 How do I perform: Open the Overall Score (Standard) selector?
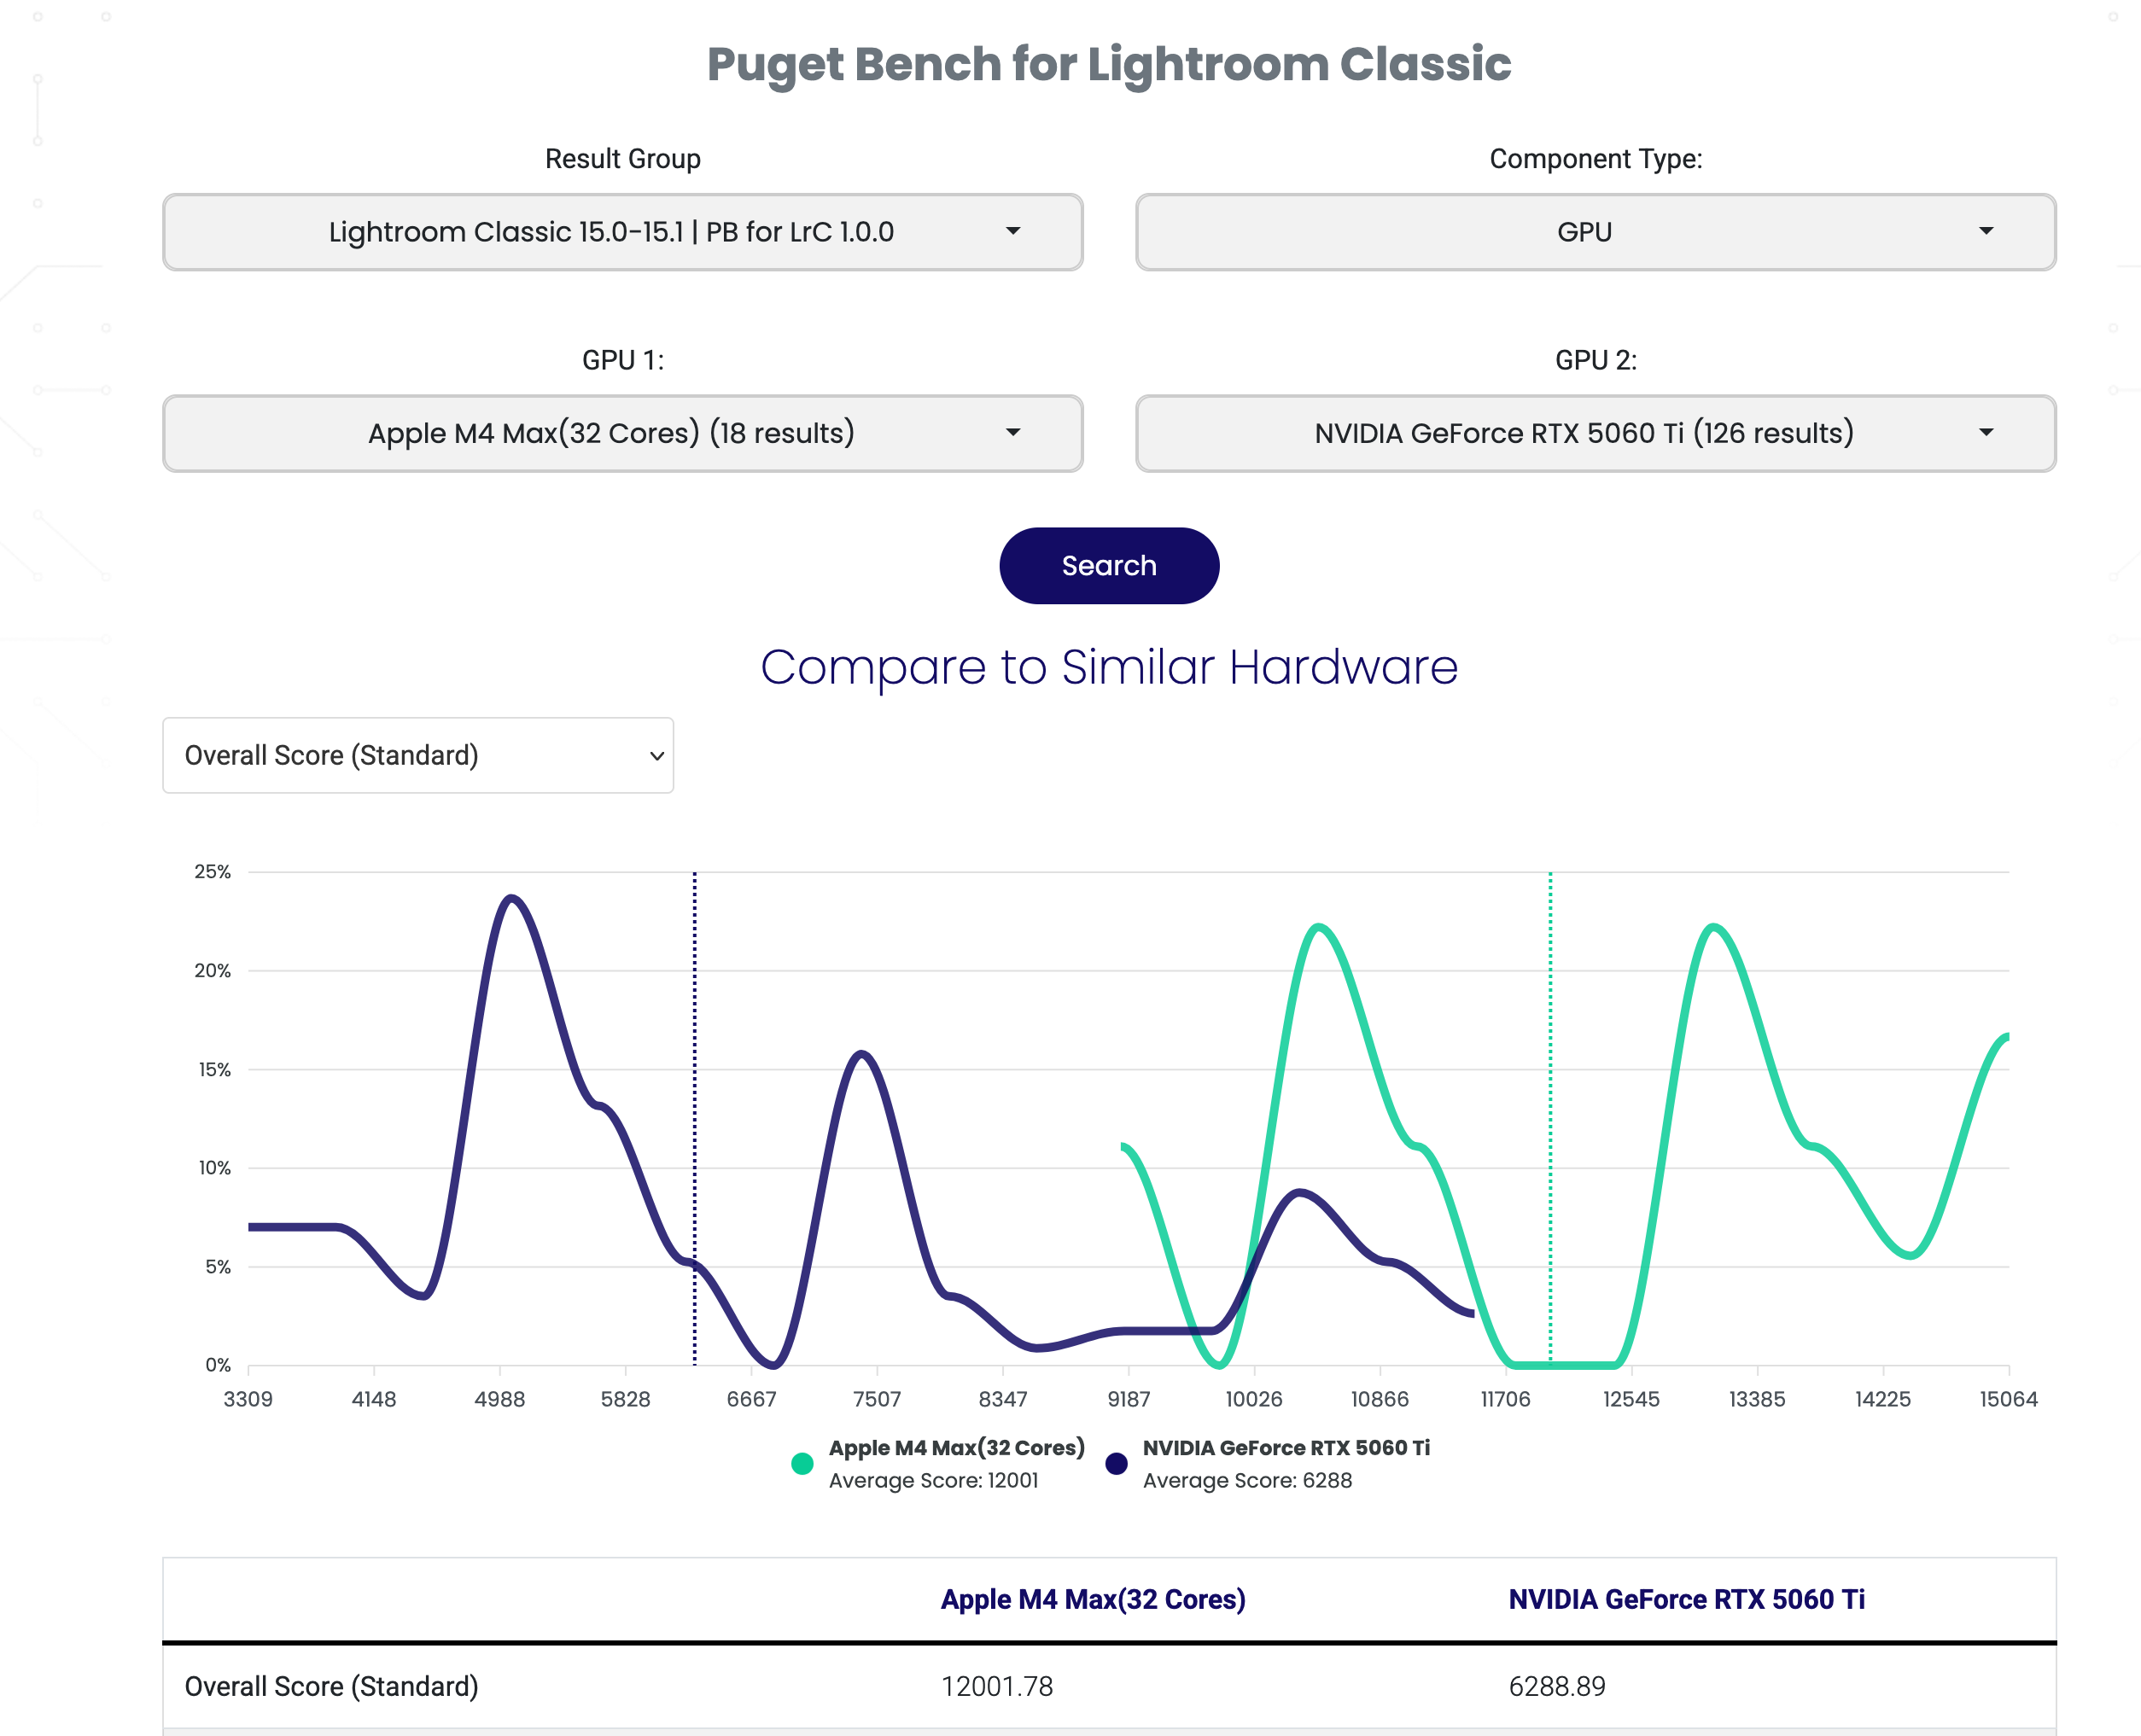[417, 755]
